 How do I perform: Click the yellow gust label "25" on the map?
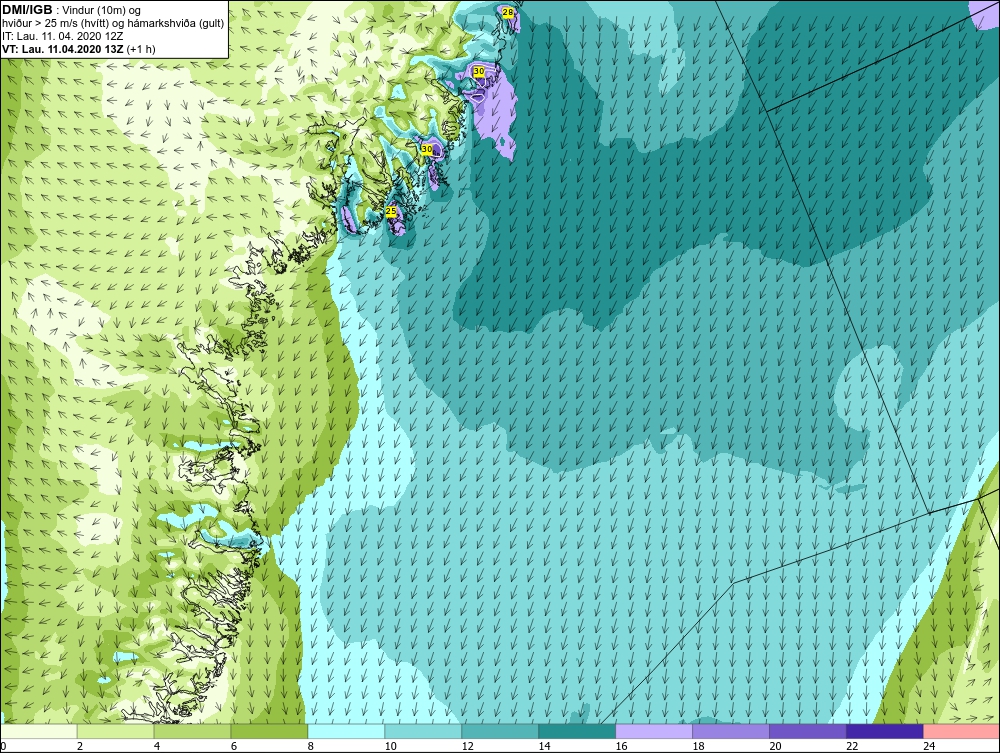coord(391,211)
